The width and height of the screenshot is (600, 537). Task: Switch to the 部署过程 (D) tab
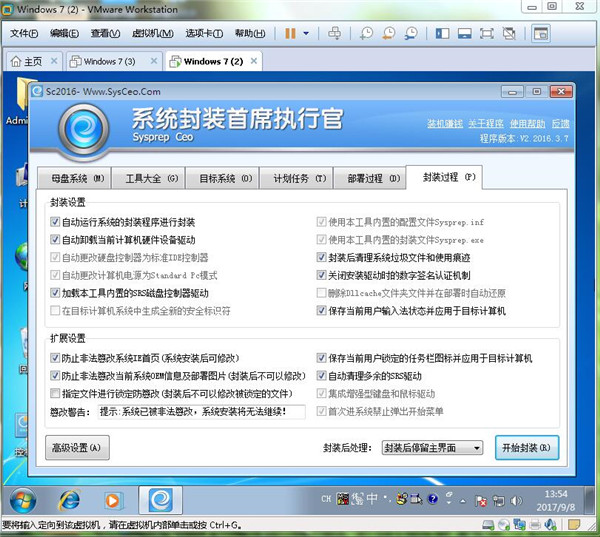370,178
